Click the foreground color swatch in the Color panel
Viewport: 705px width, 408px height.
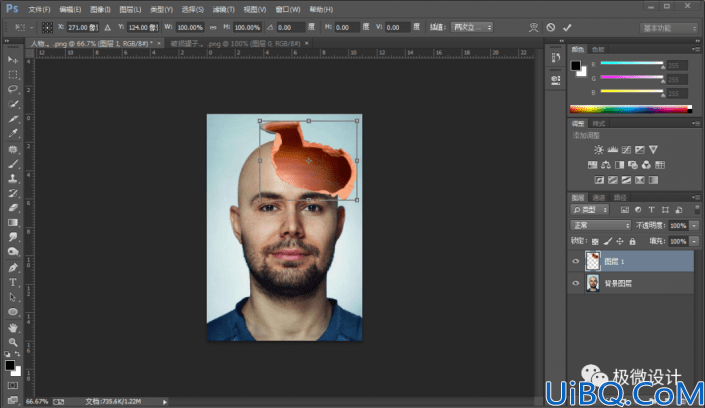point(576,66)
